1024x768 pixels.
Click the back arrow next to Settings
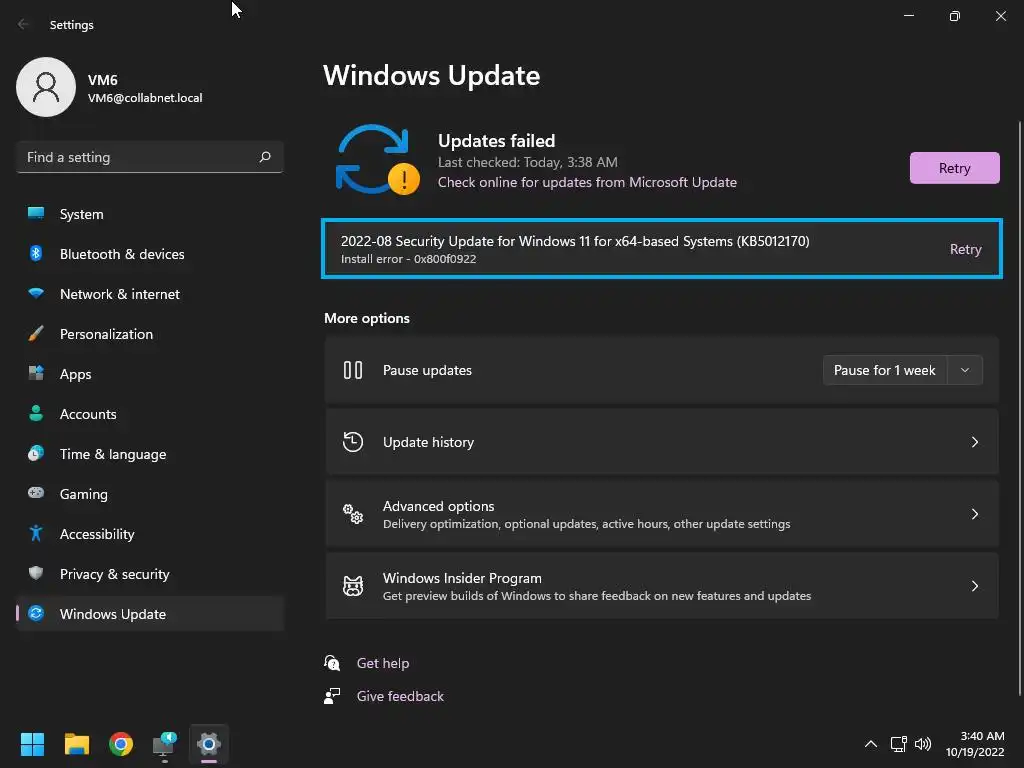click(x=23, y=24)
